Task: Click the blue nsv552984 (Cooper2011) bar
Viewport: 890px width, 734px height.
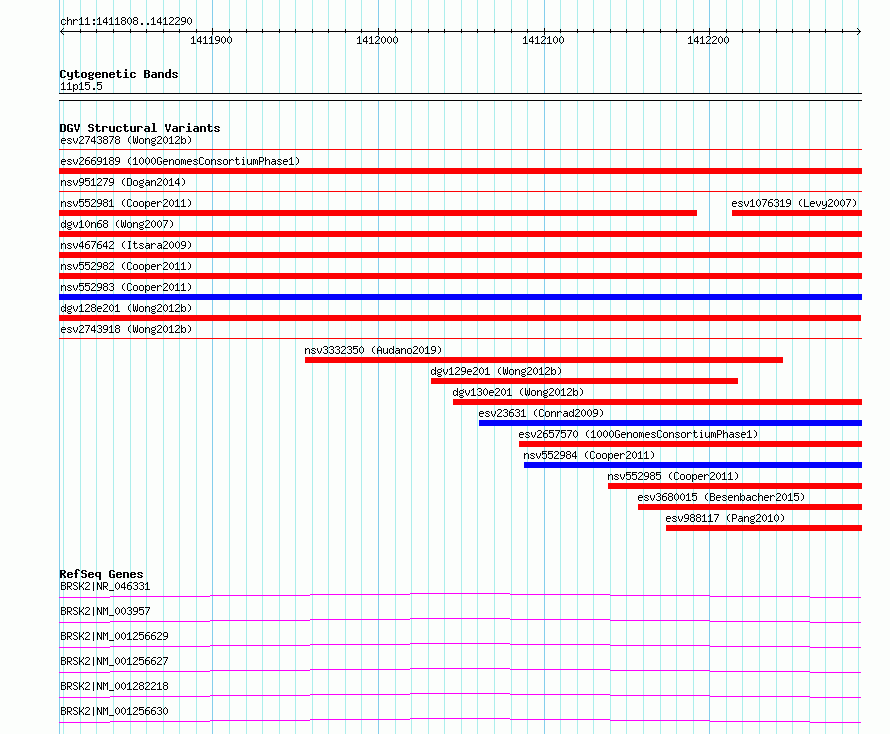Action: pos(693,465)
